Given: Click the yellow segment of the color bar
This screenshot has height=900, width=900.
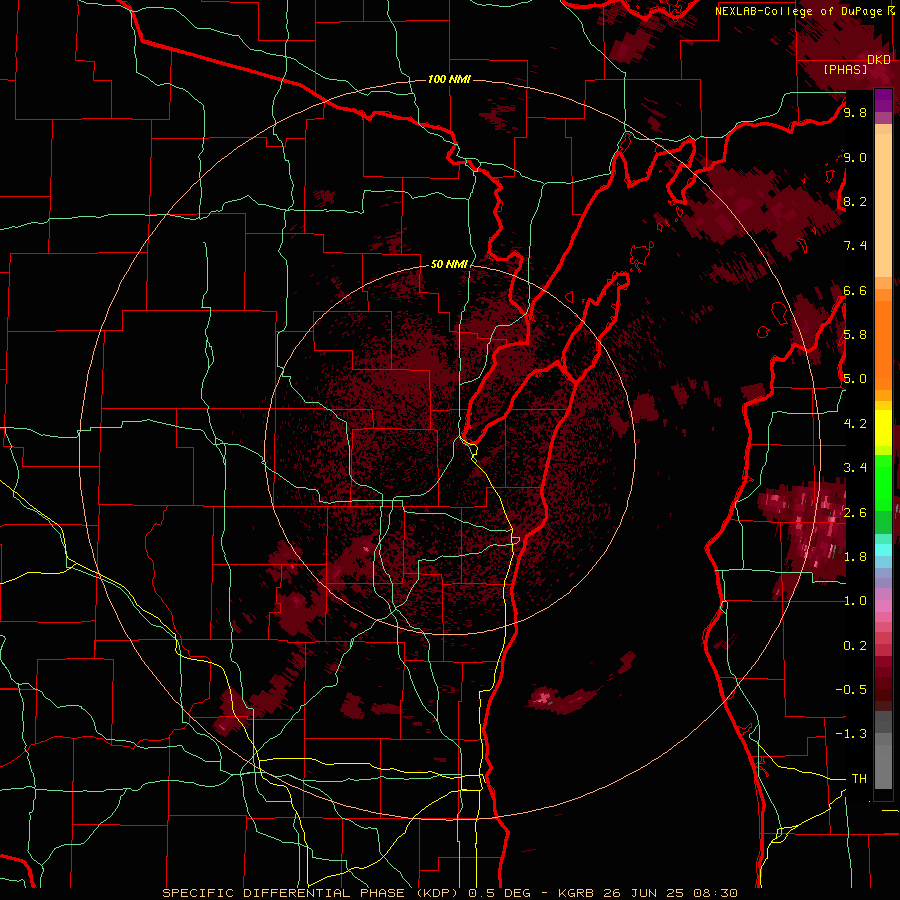Looking at the screenshot, I should (x=883, y=428).
